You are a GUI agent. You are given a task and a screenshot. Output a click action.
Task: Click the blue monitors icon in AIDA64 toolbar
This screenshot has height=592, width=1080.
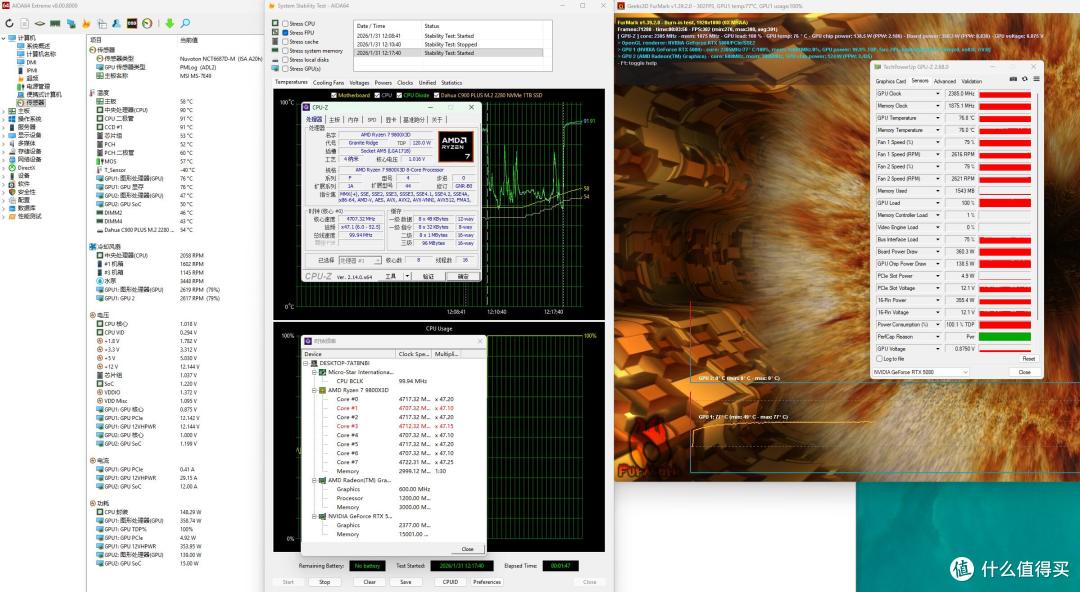(71, 23)
